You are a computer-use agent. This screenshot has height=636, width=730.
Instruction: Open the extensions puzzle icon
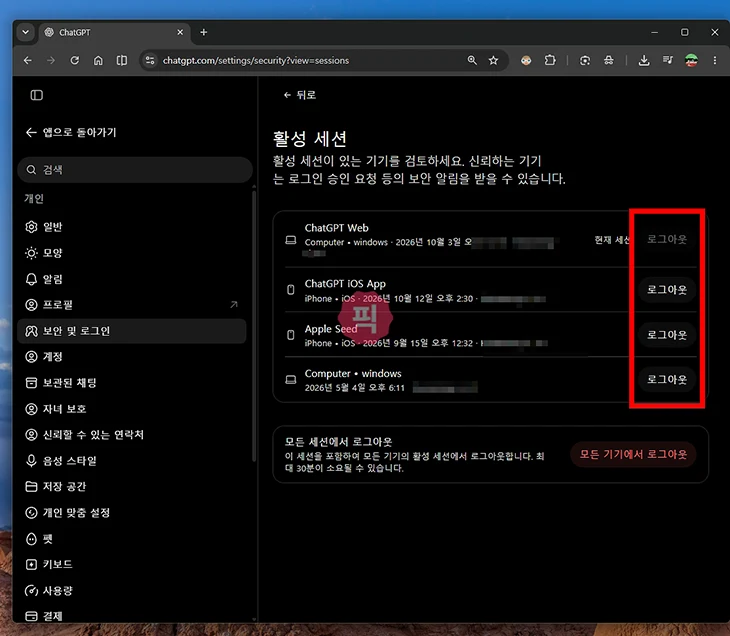coord(550,60)
